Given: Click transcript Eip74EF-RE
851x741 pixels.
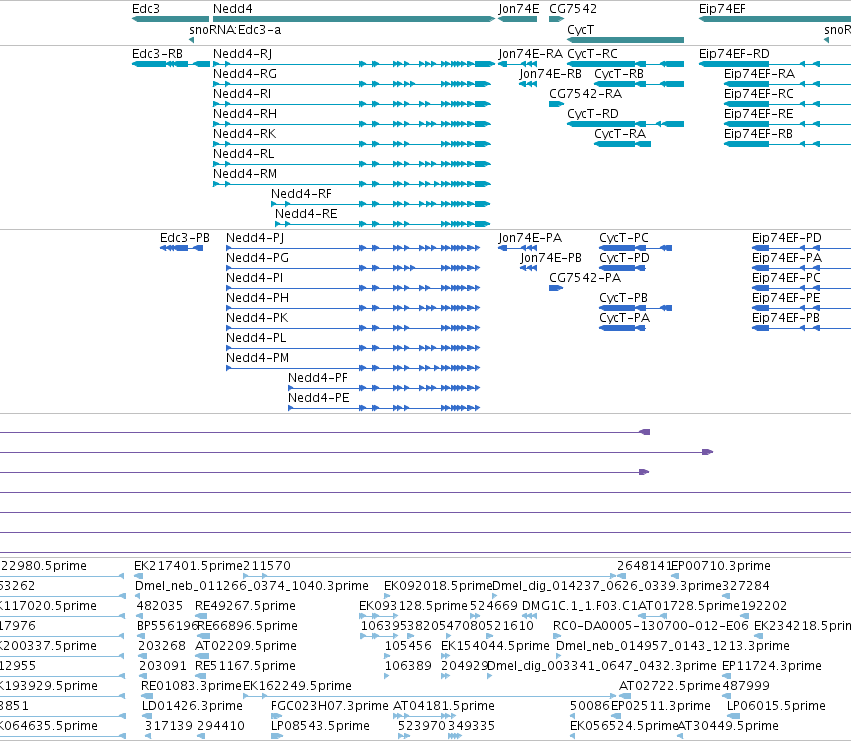Looking at the screenshot, I should point(759,114).
